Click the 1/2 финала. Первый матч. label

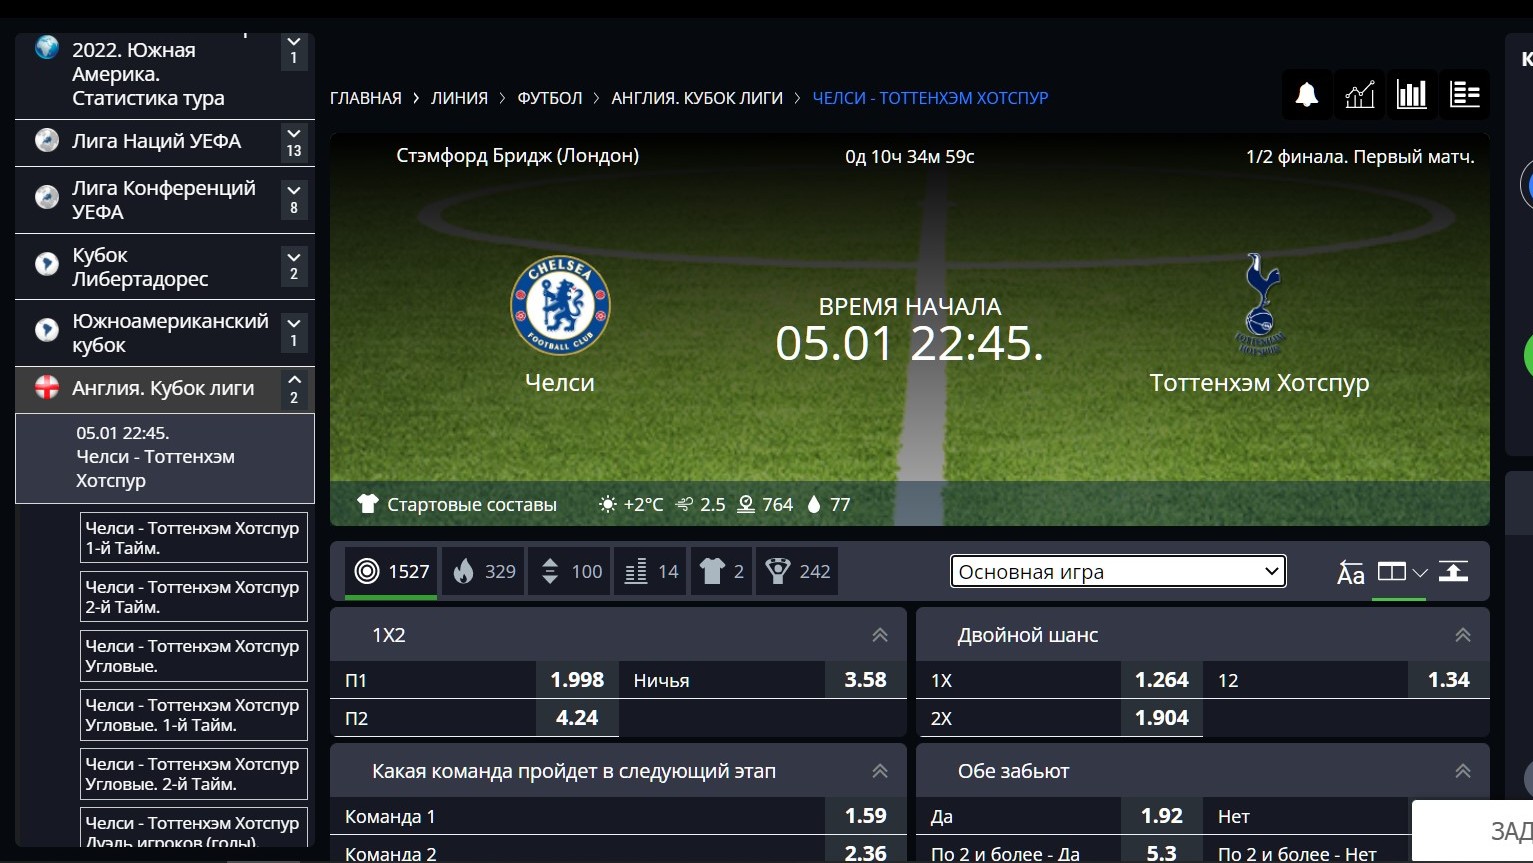(x=1360, y=157)
